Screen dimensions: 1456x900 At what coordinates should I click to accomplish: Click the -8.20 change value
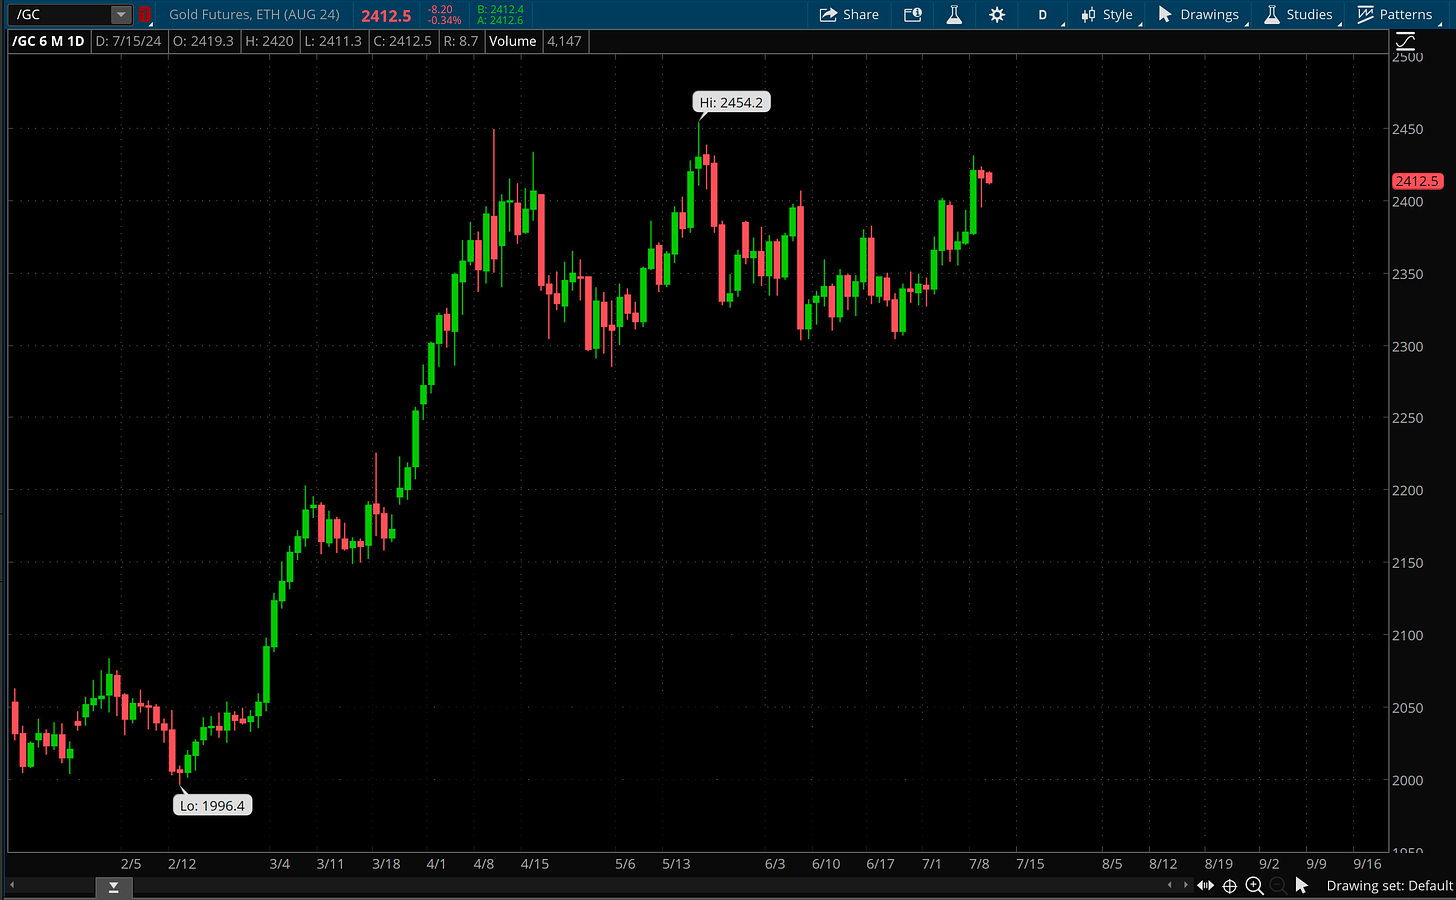pyautogui.click(x=440, y=9)
